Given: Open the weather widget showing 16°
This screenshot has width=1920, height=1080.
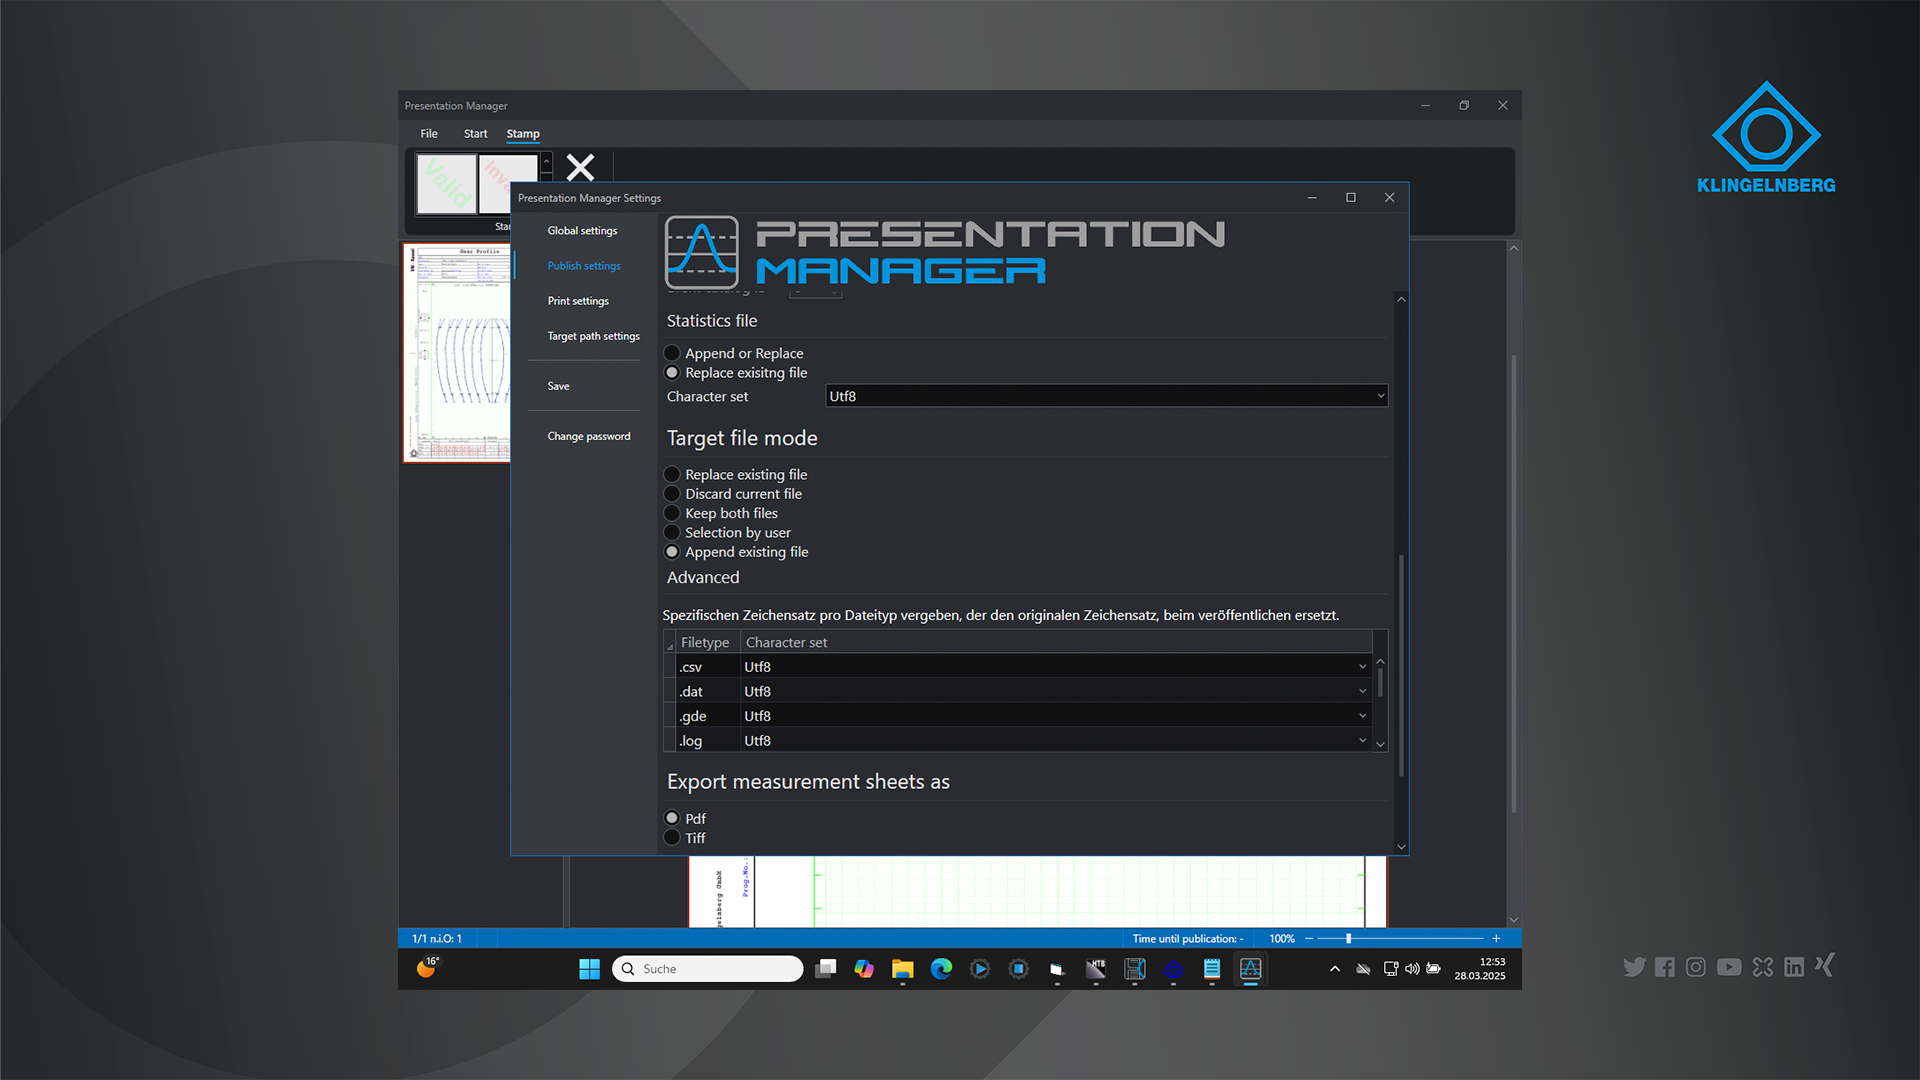Looking at the screenshot, I should tap(428, 967).
